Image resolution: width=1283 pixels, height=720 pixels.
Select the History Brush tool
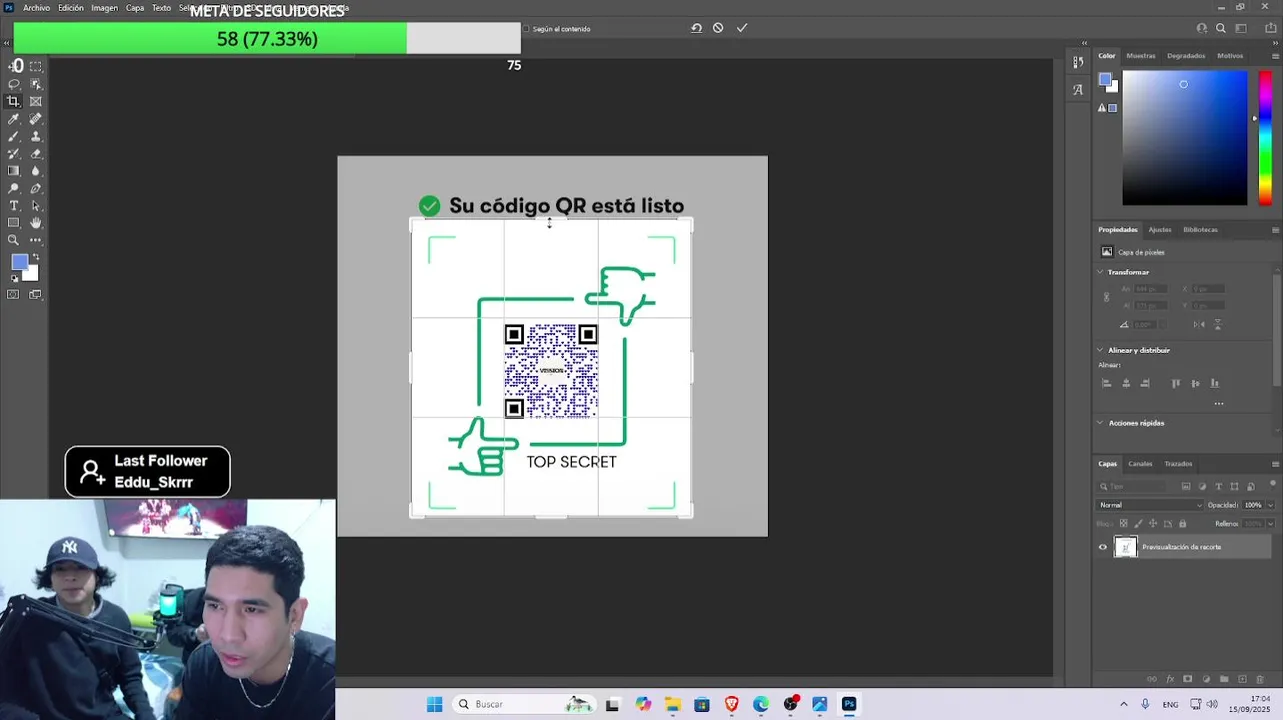point(14,153)
